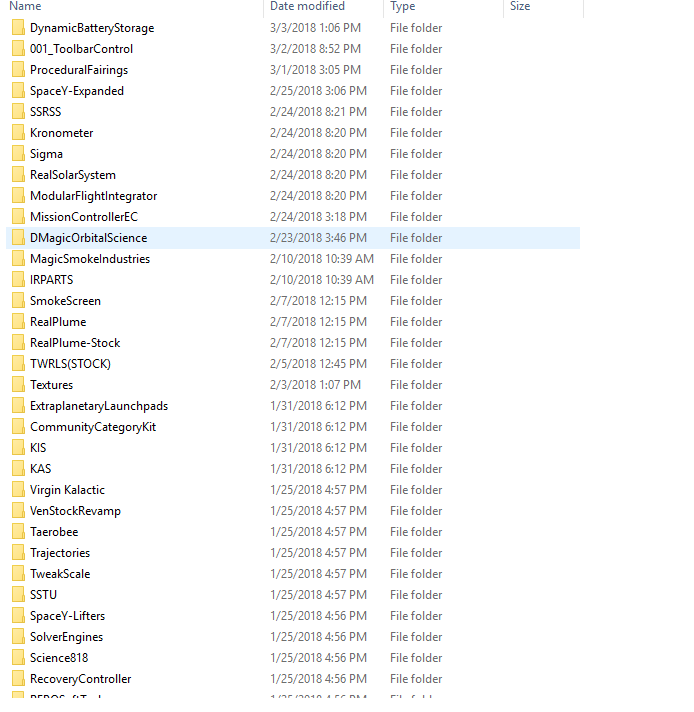This screenshot has height=712, width=694.
Task: Click File folder type in Textures row
Action: click(x=416, y=385)
